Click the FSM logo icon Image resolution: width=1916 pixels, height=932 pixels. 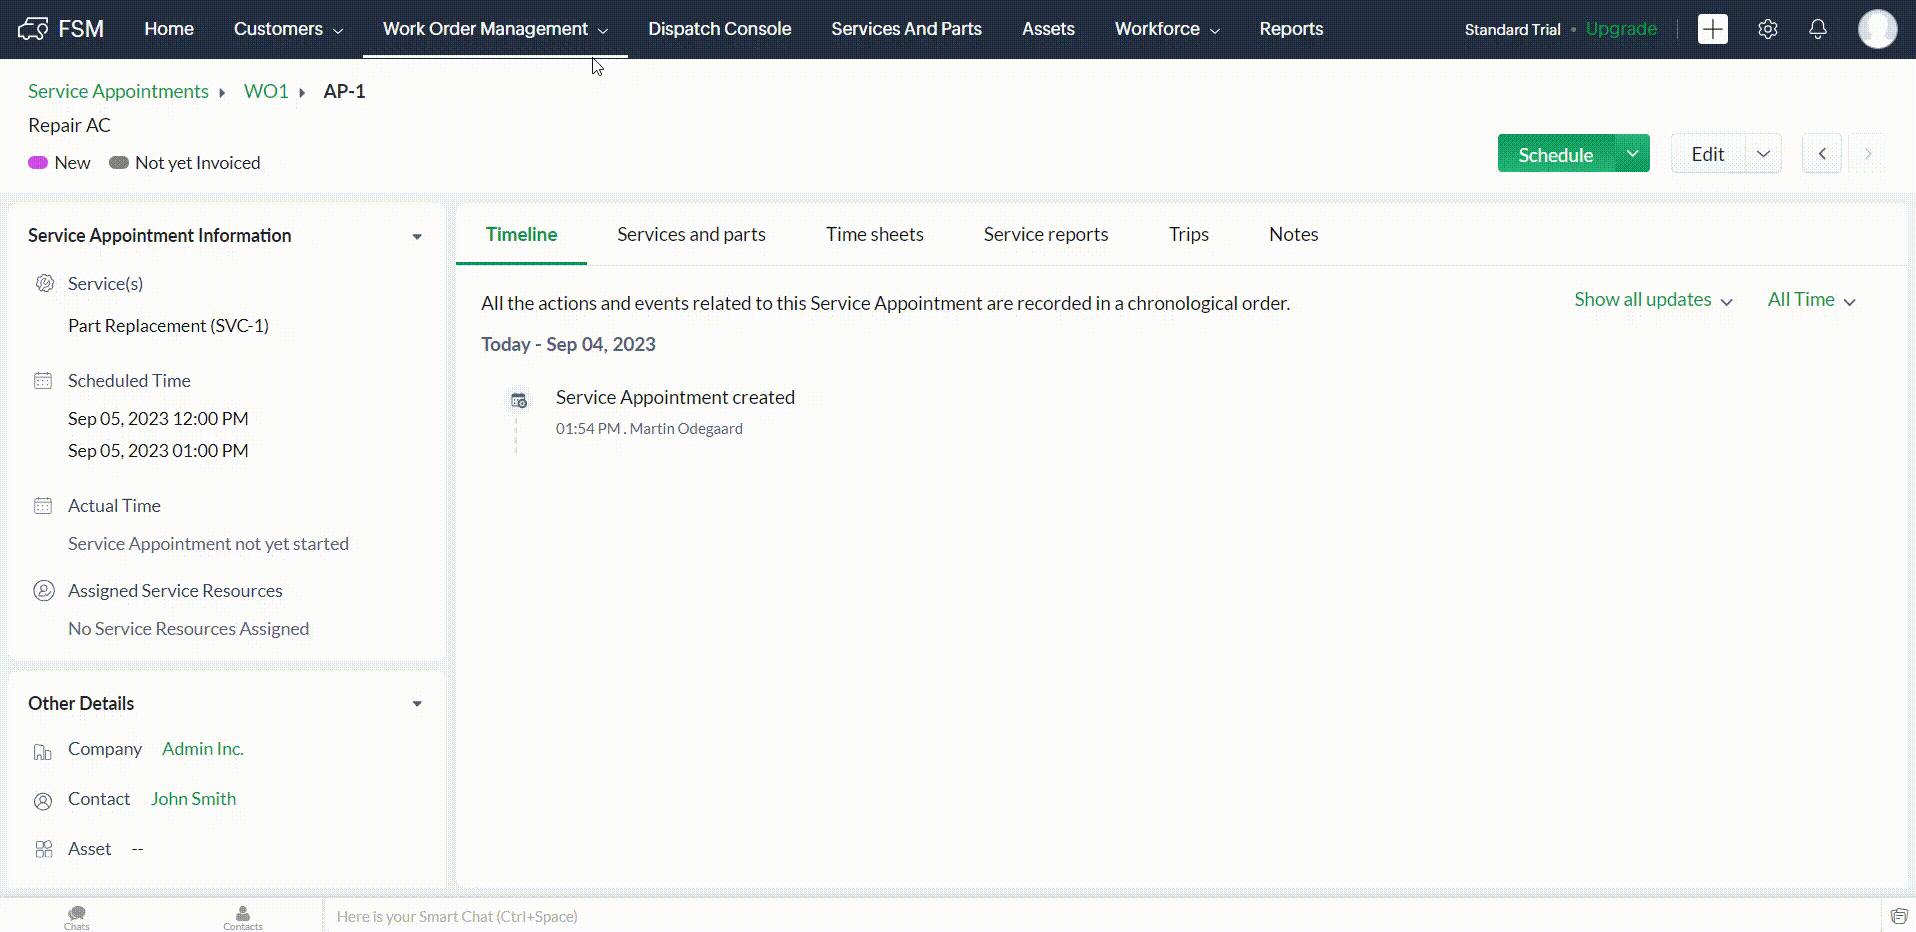click(33, 29)
